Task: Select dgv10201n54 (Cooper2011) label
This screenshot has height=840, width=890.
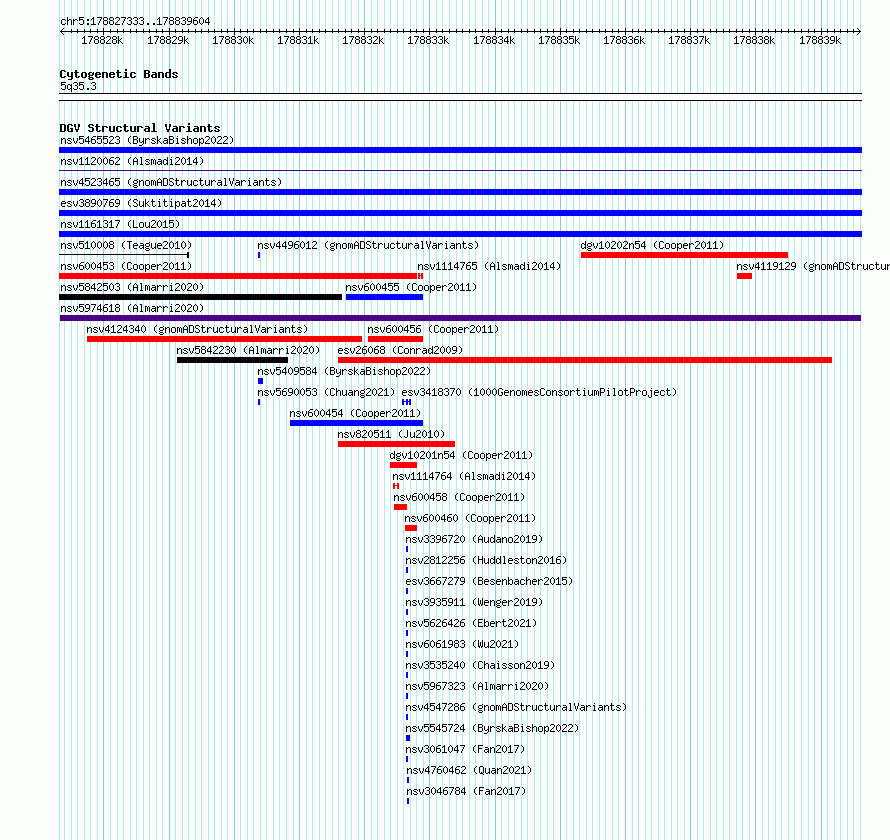Action: [461, 455]
